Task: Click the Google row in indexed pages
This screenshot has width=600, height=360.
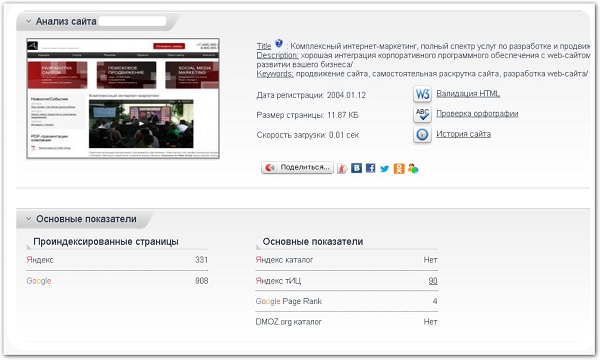Action: coord(117,281)
